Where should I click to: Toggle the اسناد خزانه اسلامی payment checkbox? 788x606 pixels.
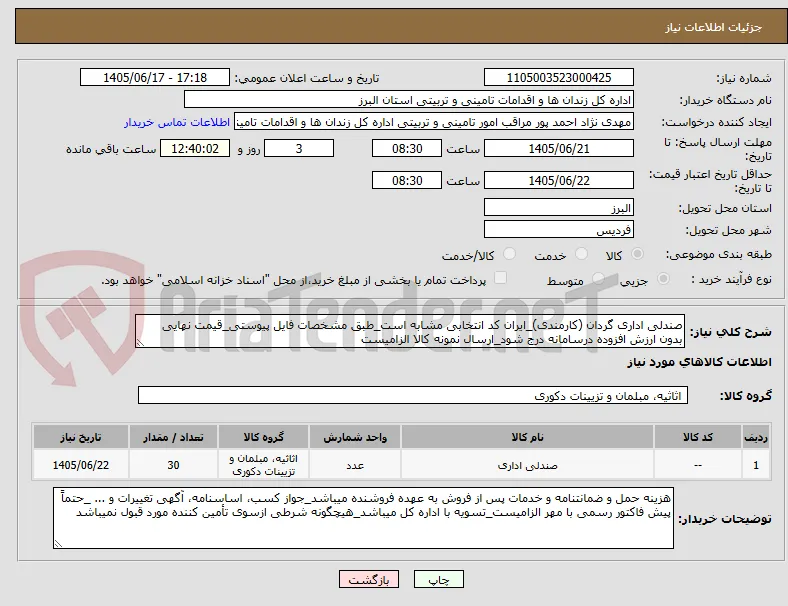501,278
